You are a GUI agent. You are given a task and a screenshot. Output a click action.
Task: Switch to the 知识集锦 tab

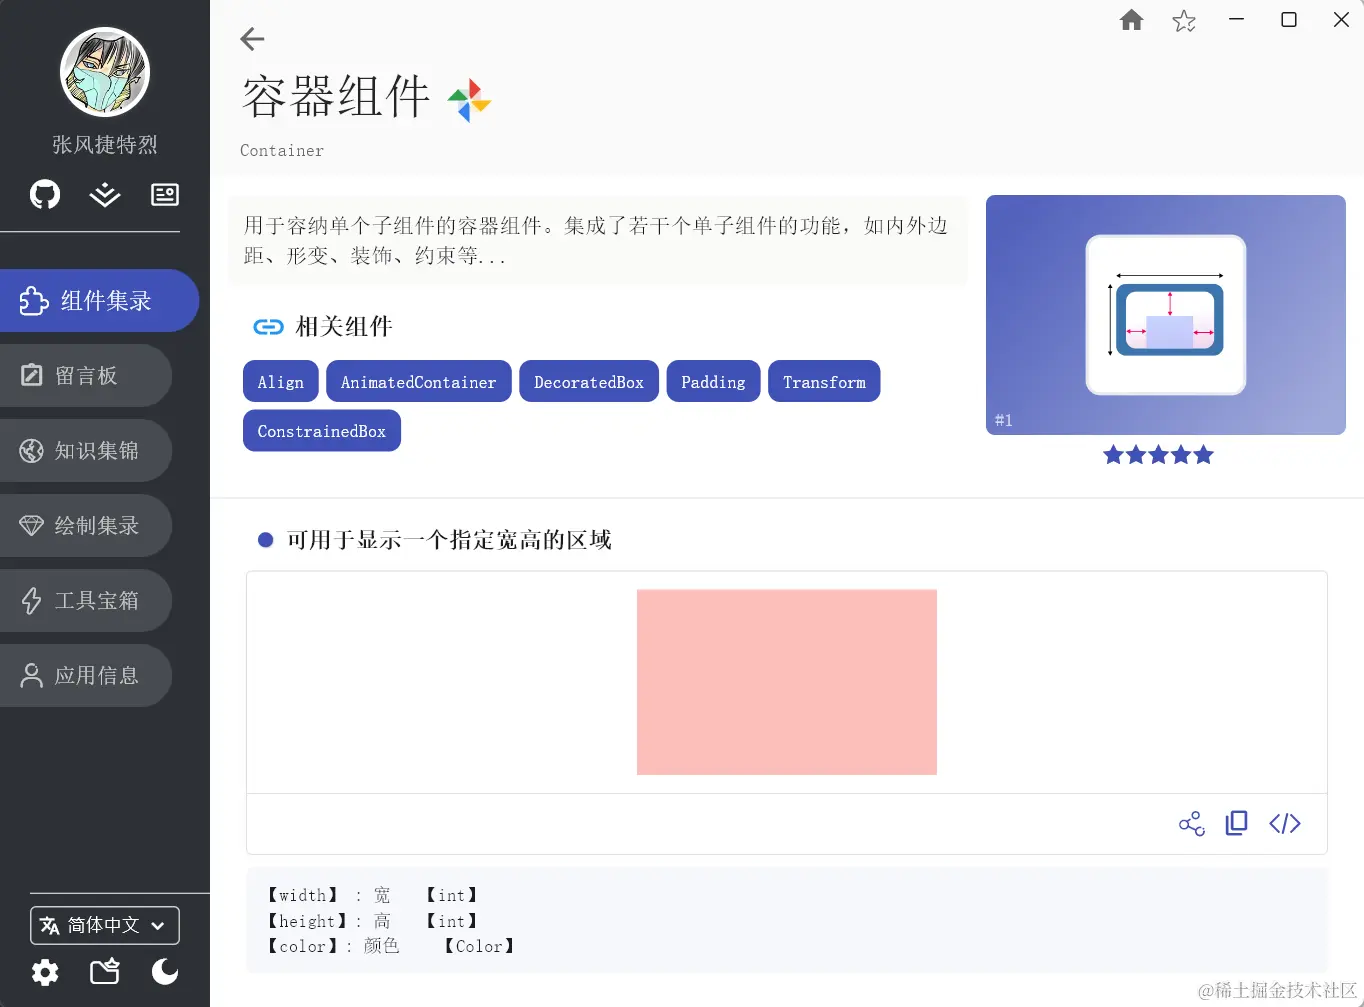click(86, 450)
